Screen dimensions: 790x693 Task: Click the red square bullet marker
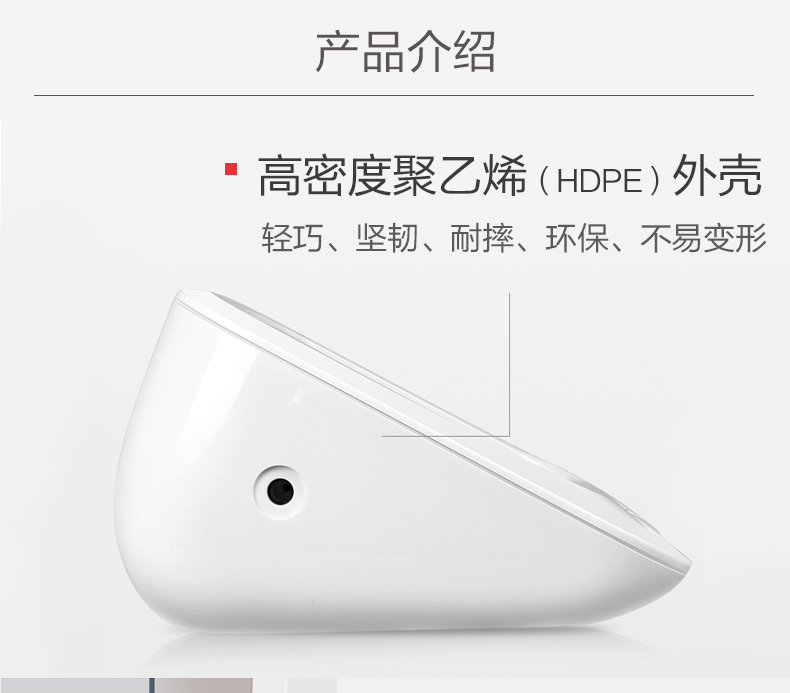click(x=231, y=169)
